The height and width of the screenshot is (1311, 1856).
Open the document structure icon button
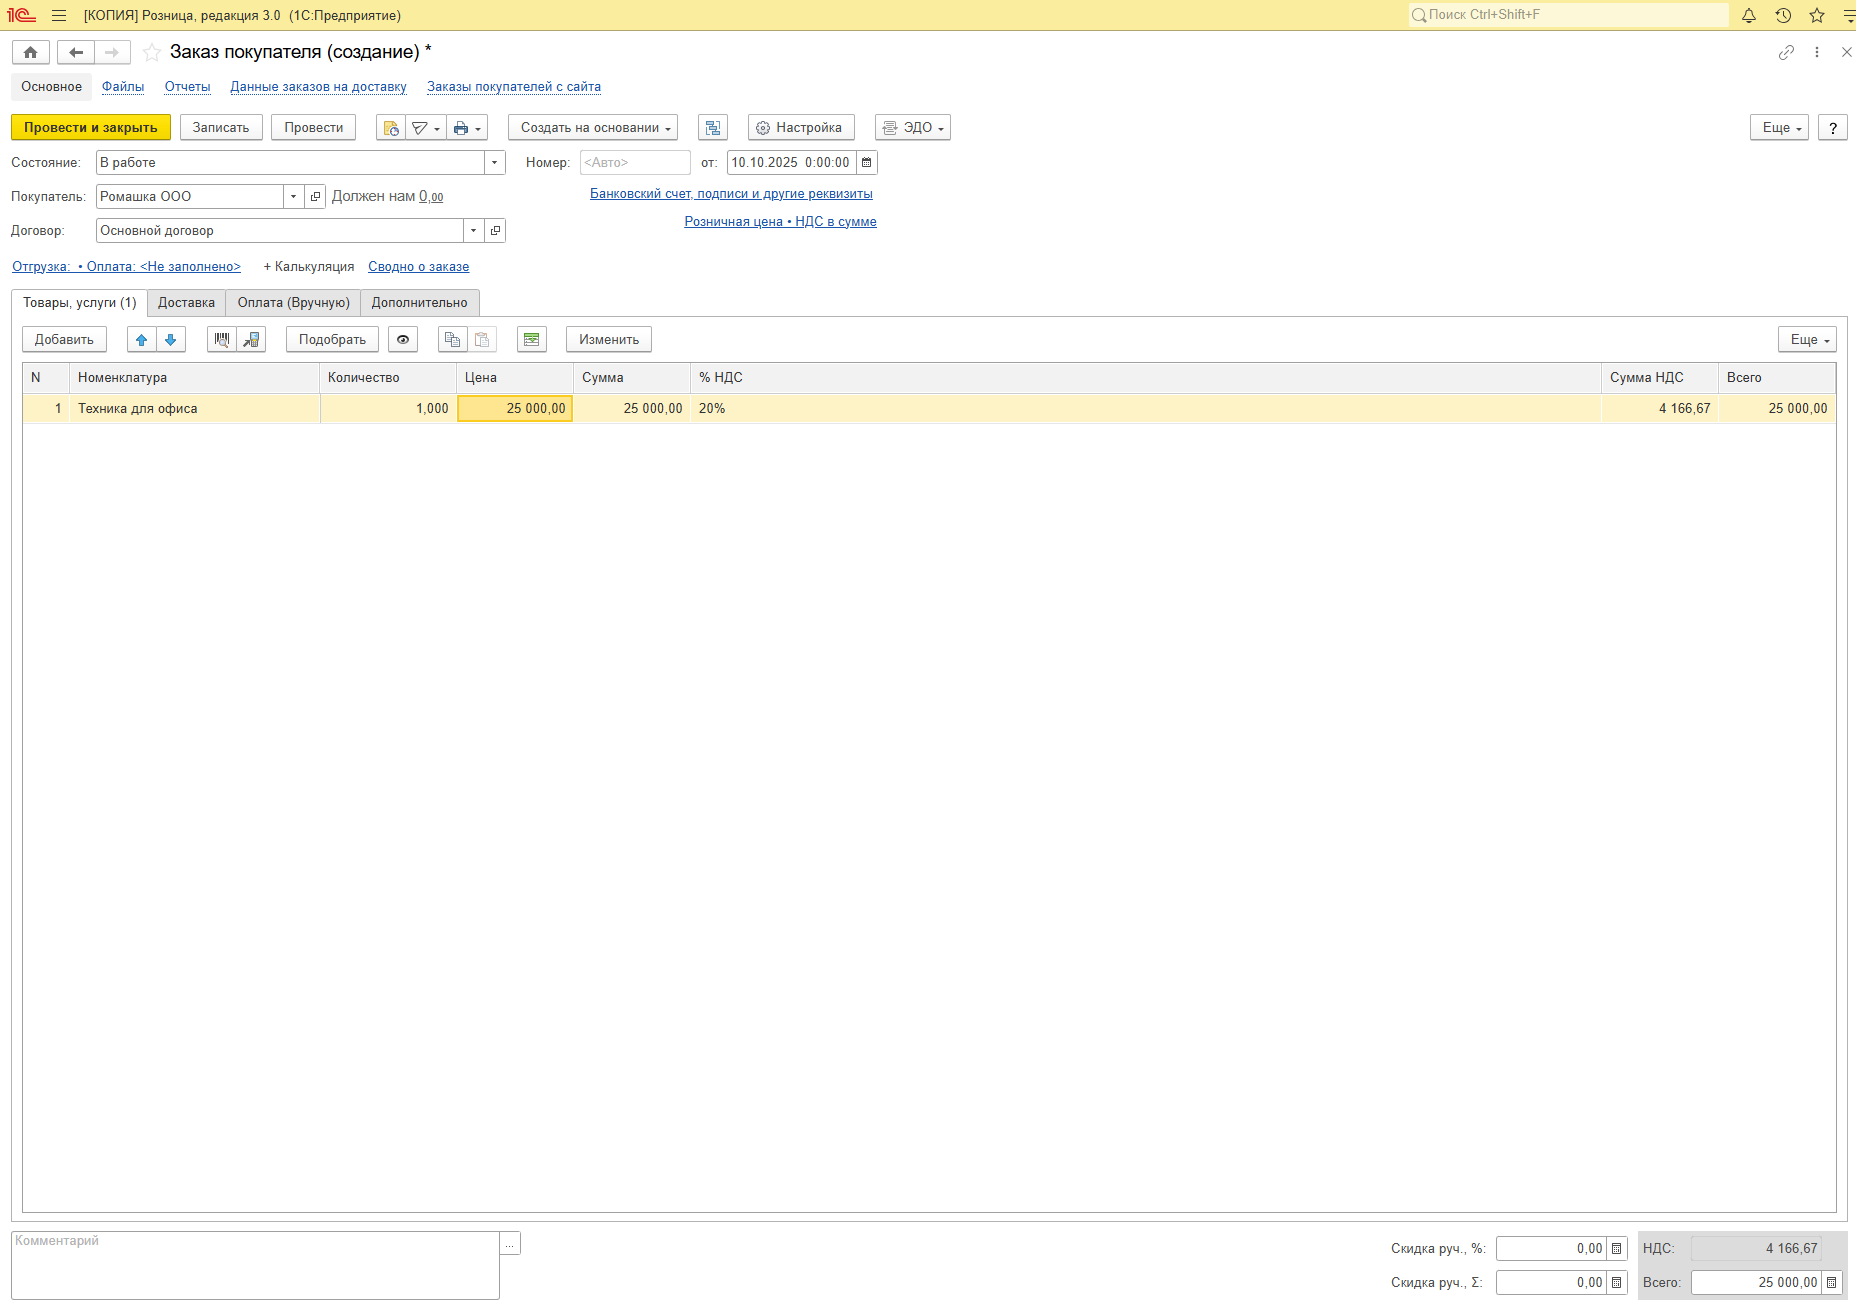coord(712,128)
